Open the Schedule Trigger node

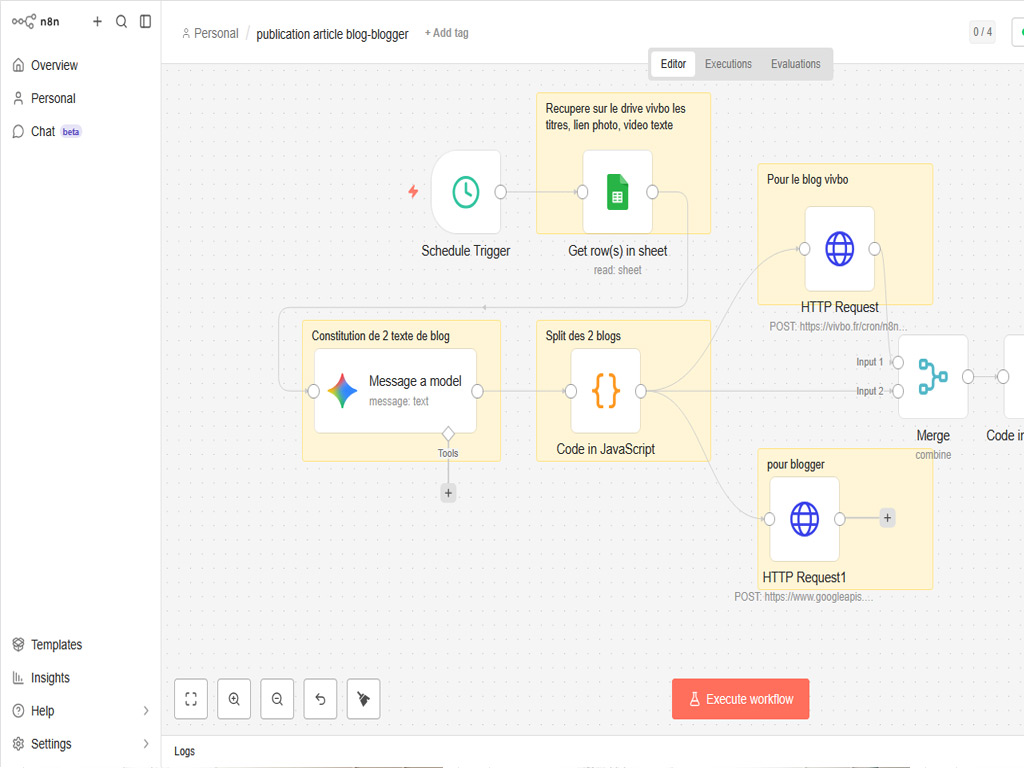465,192
